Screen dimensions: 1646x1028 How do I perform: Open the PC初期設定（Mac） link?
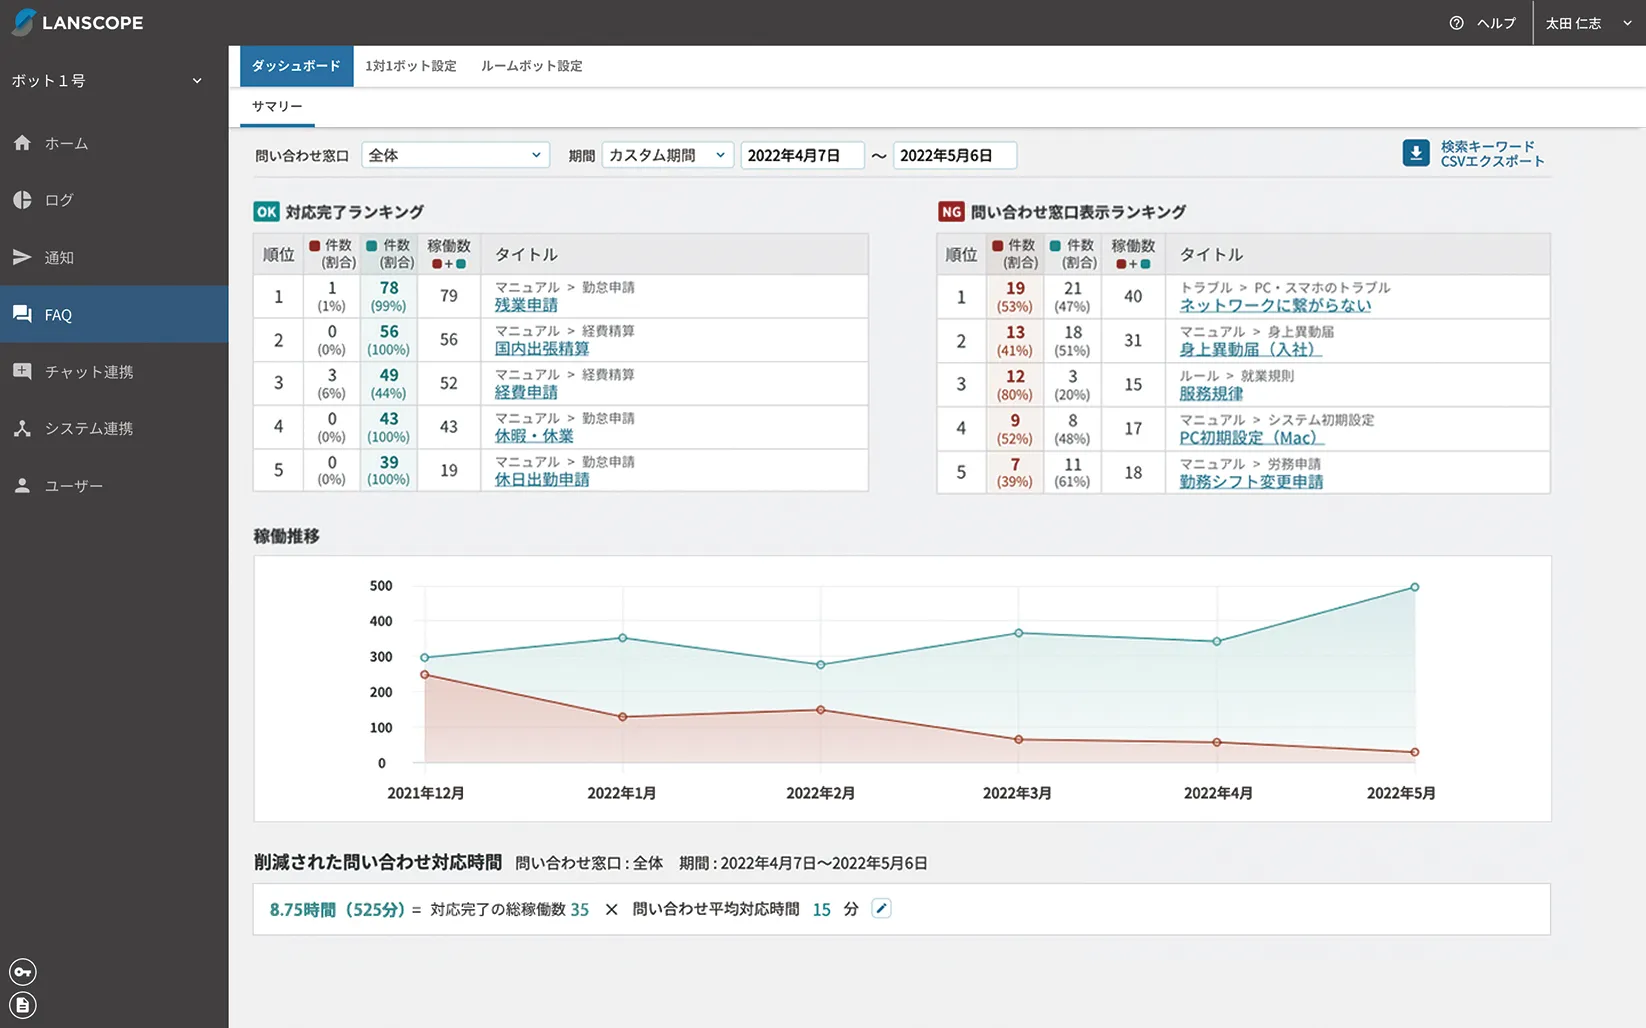point(1251,437)
